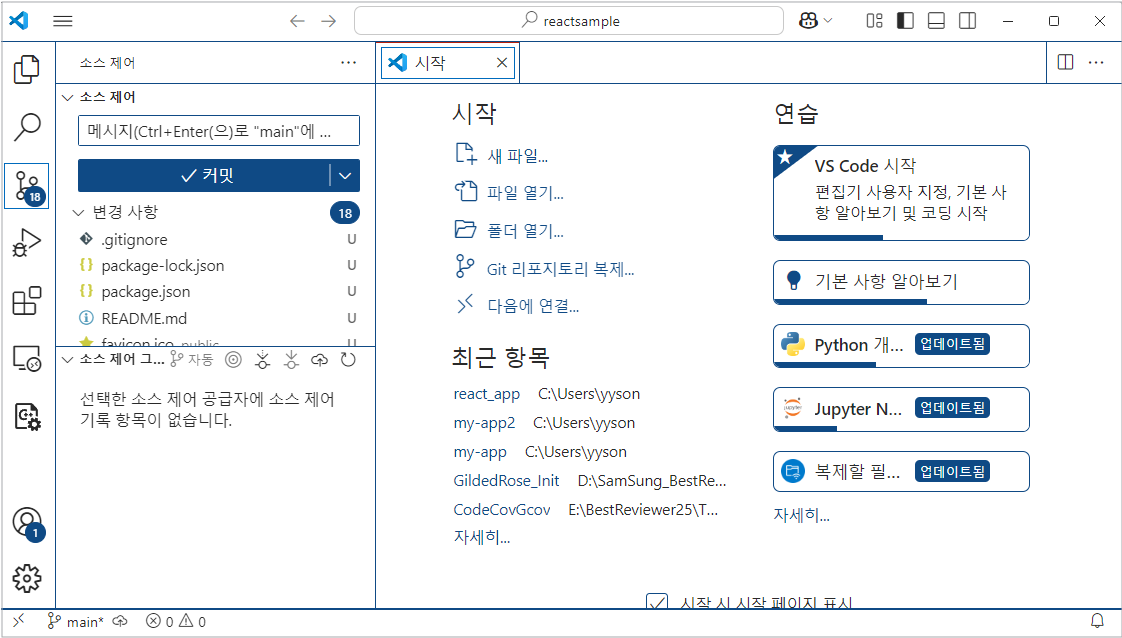Click the 폴더 열기... link
Screen dimensions: 1122x638
coord(509,231)
